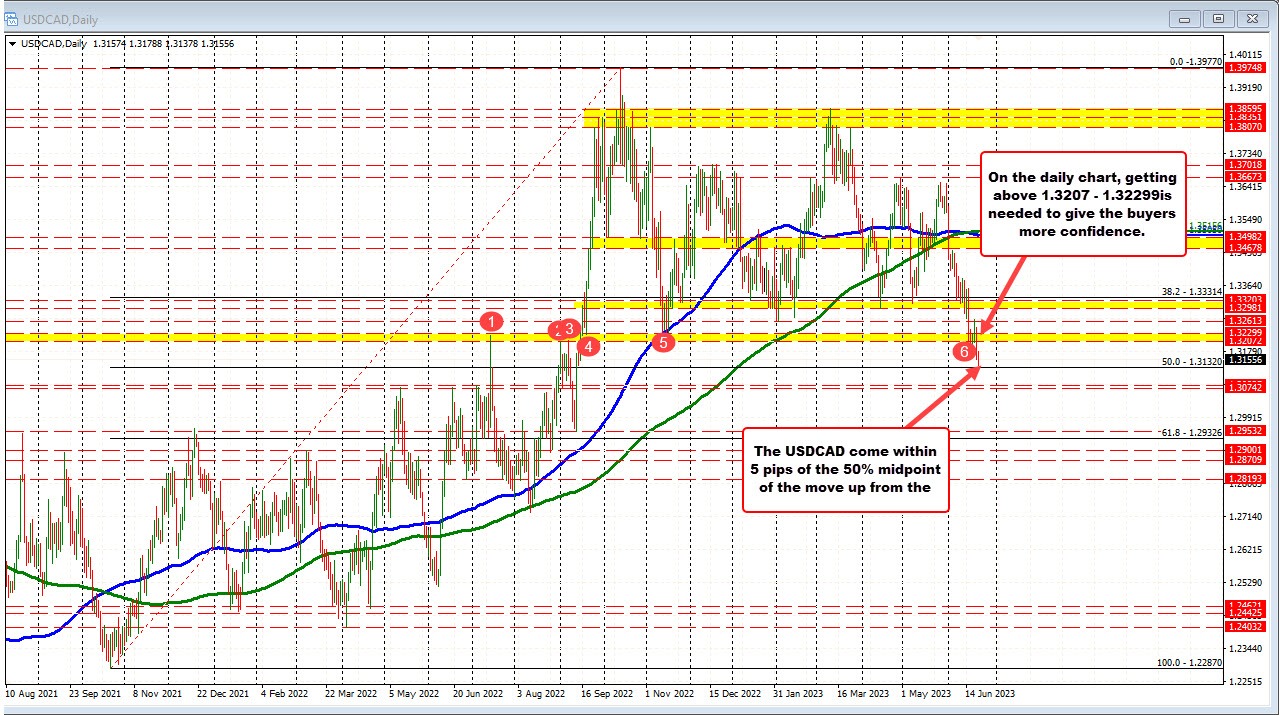Select the 100.0 - 1.22870 Fibonacci label
The image size is (1279, 715).
click(1190, 663)
